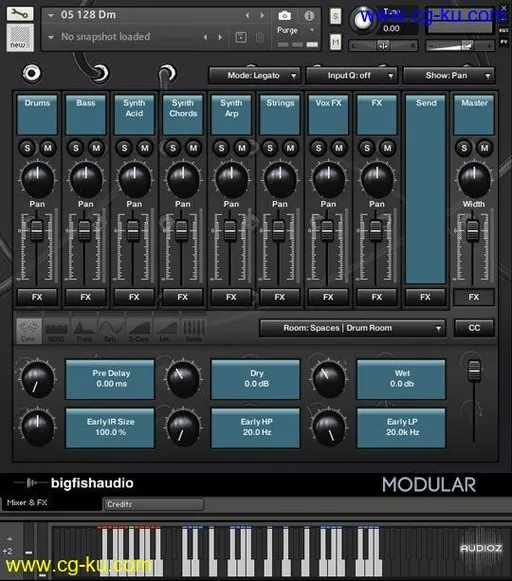Select the Lim effect icon
This screenshot has width=512, height=581.
click(x=166, y=330)
